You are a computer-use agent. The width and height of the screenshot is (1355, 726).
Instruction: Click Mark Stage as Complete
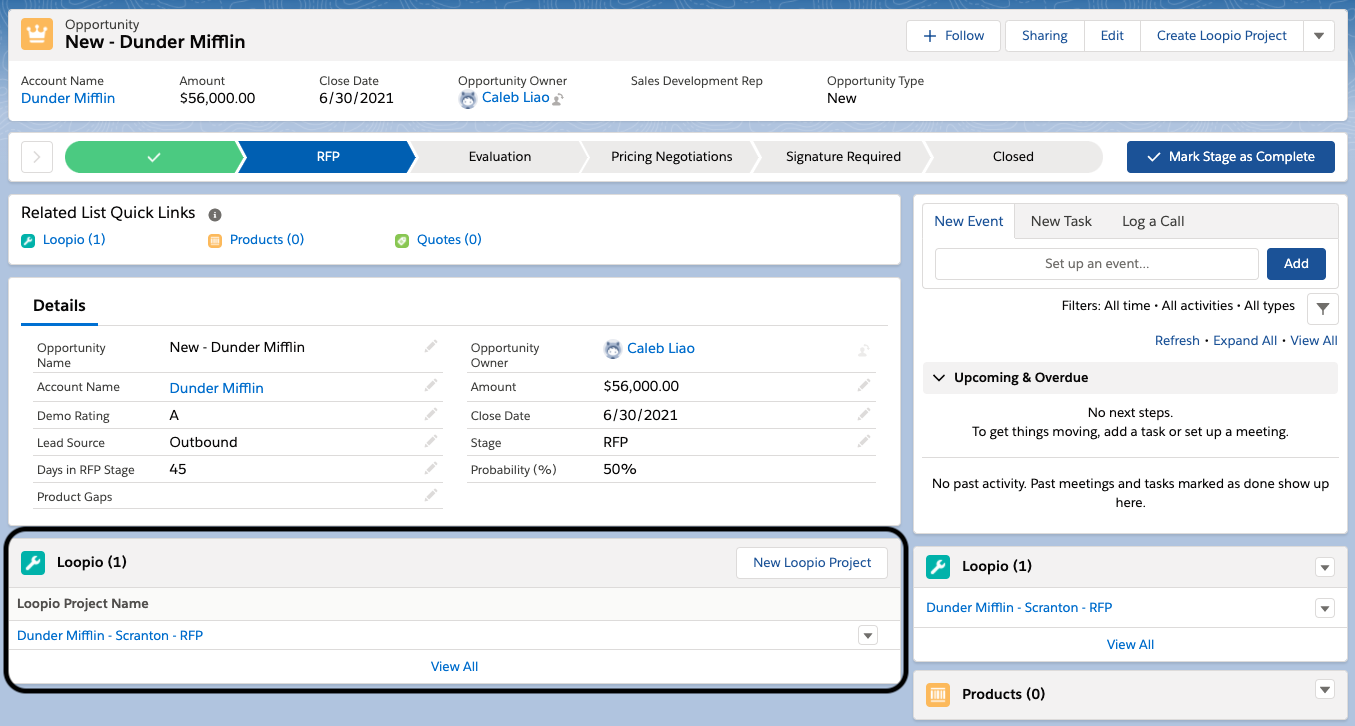click(x=1230, y=156)
